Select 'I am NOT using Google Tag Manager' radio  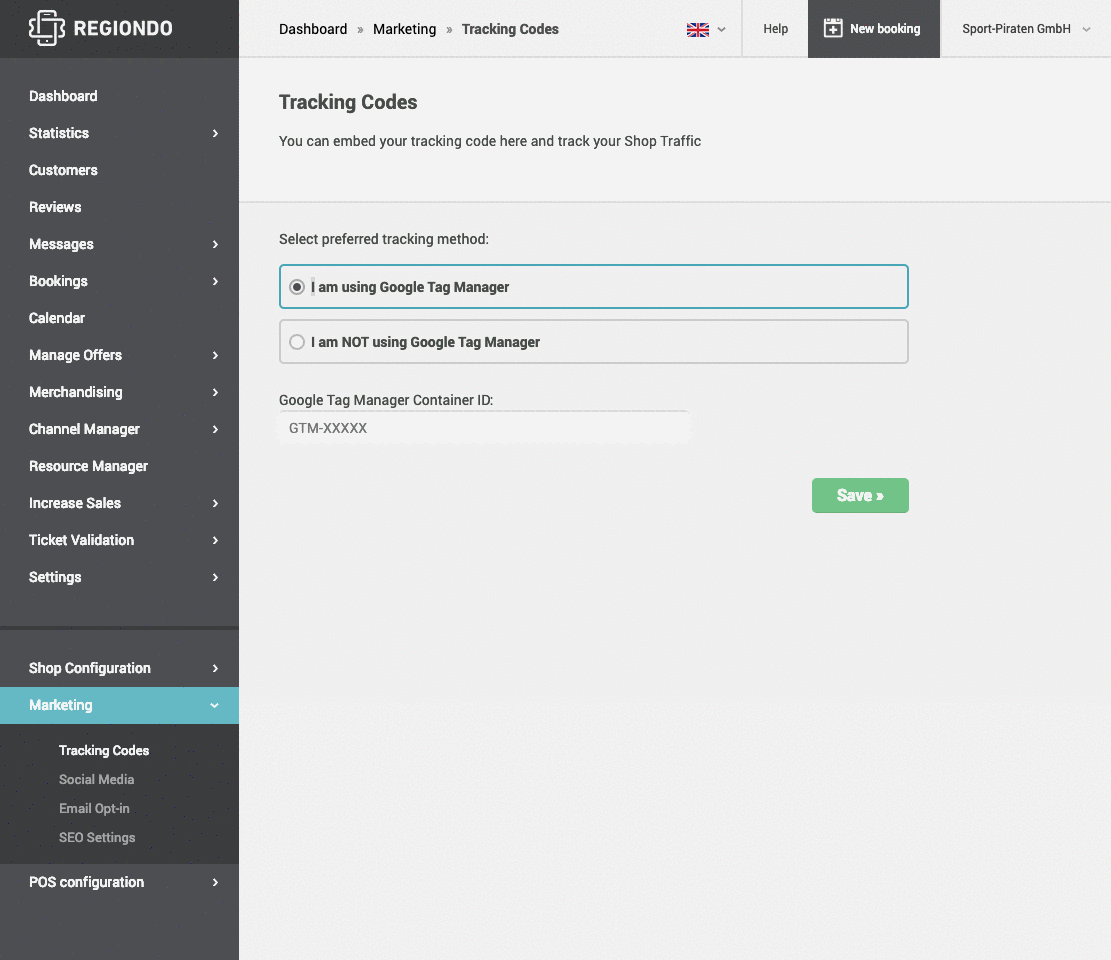tap(297, 342)
